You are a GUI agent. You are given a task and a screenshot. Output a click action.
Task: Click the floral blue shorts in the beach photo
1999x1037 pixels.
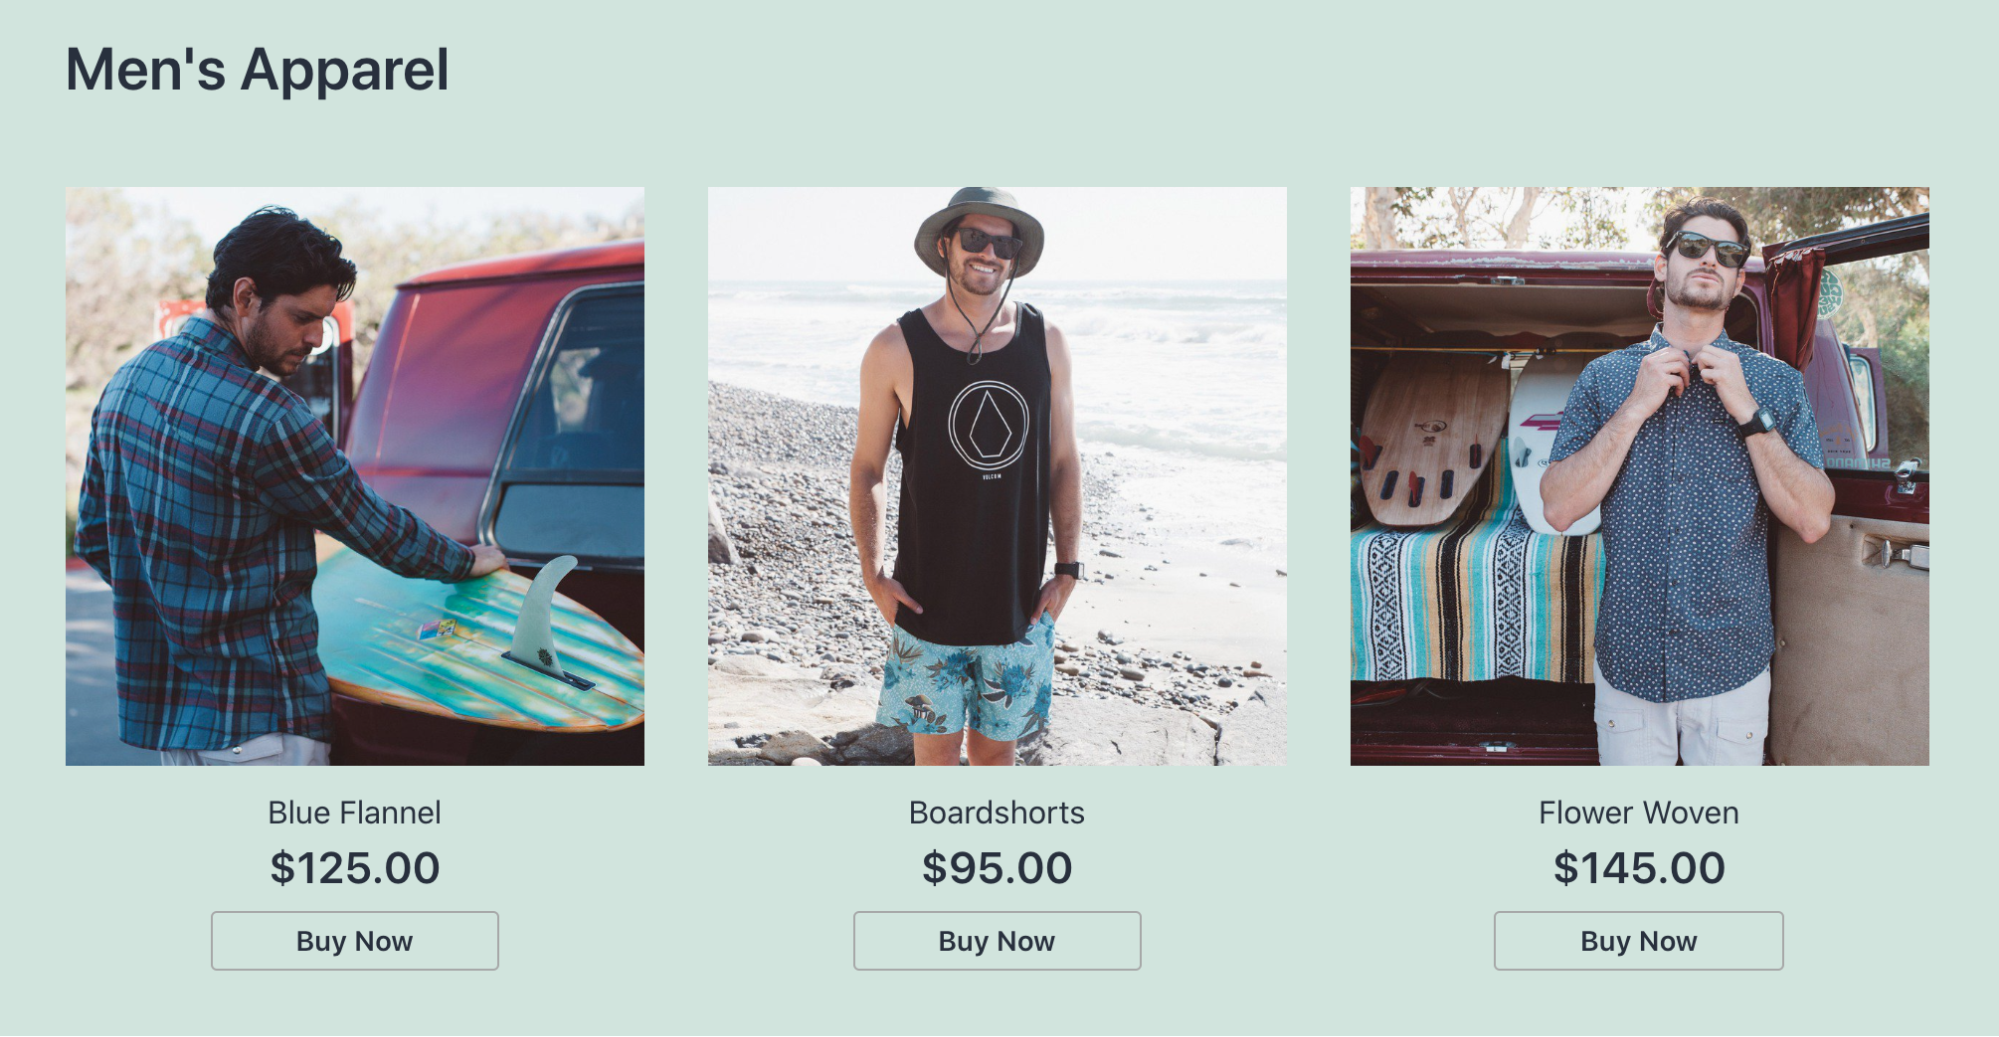[966, 680]
